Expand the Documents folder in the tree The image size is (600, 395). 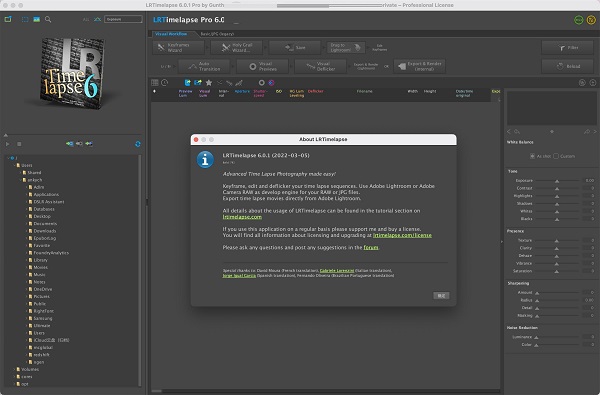point(26,224)
